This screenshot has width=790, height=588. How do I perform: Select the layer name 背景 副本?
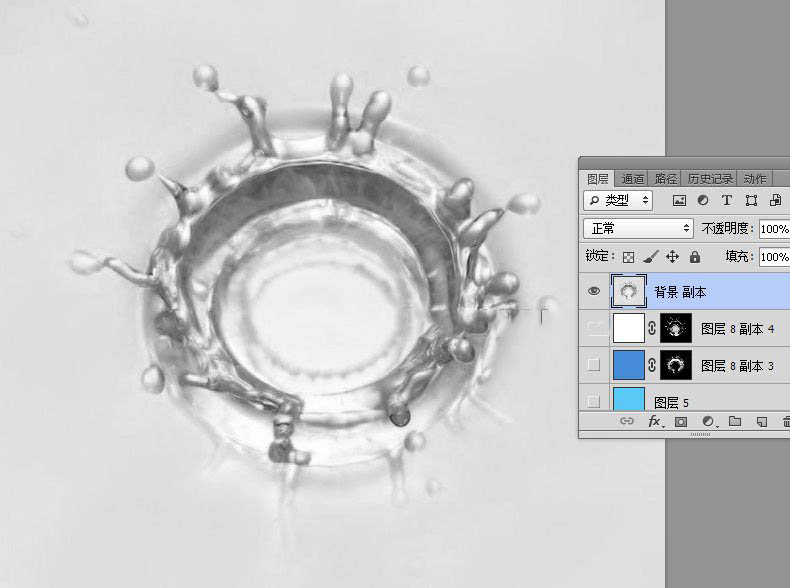click(x=680, y=292)
